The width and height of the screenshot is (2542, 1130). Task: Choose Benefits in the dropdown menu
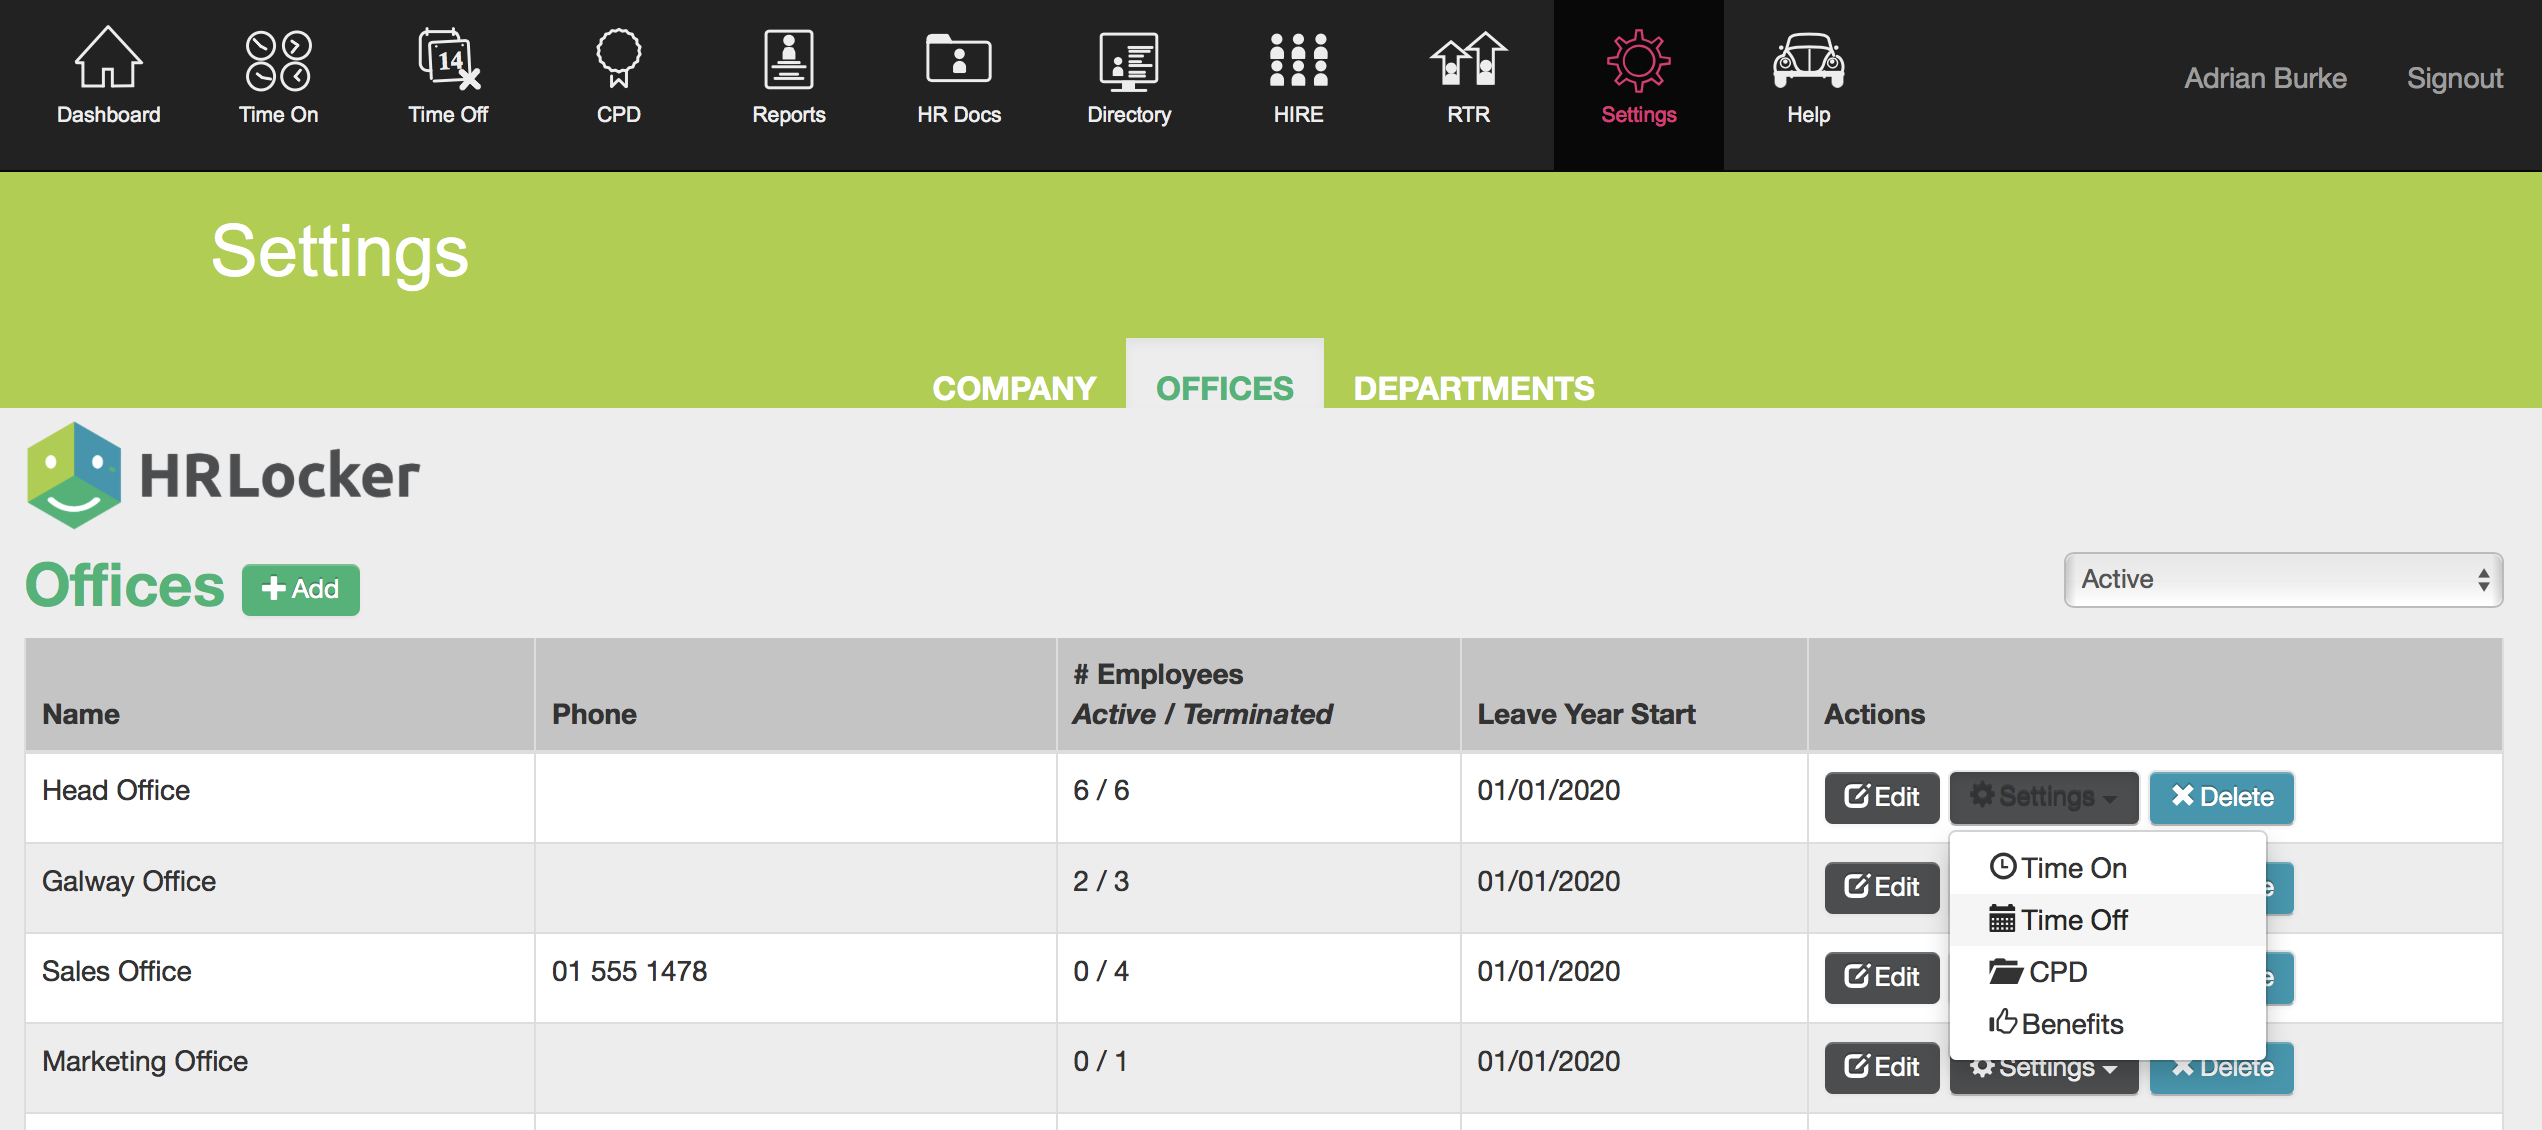pyautogui.click(x=2071, y=1024)
